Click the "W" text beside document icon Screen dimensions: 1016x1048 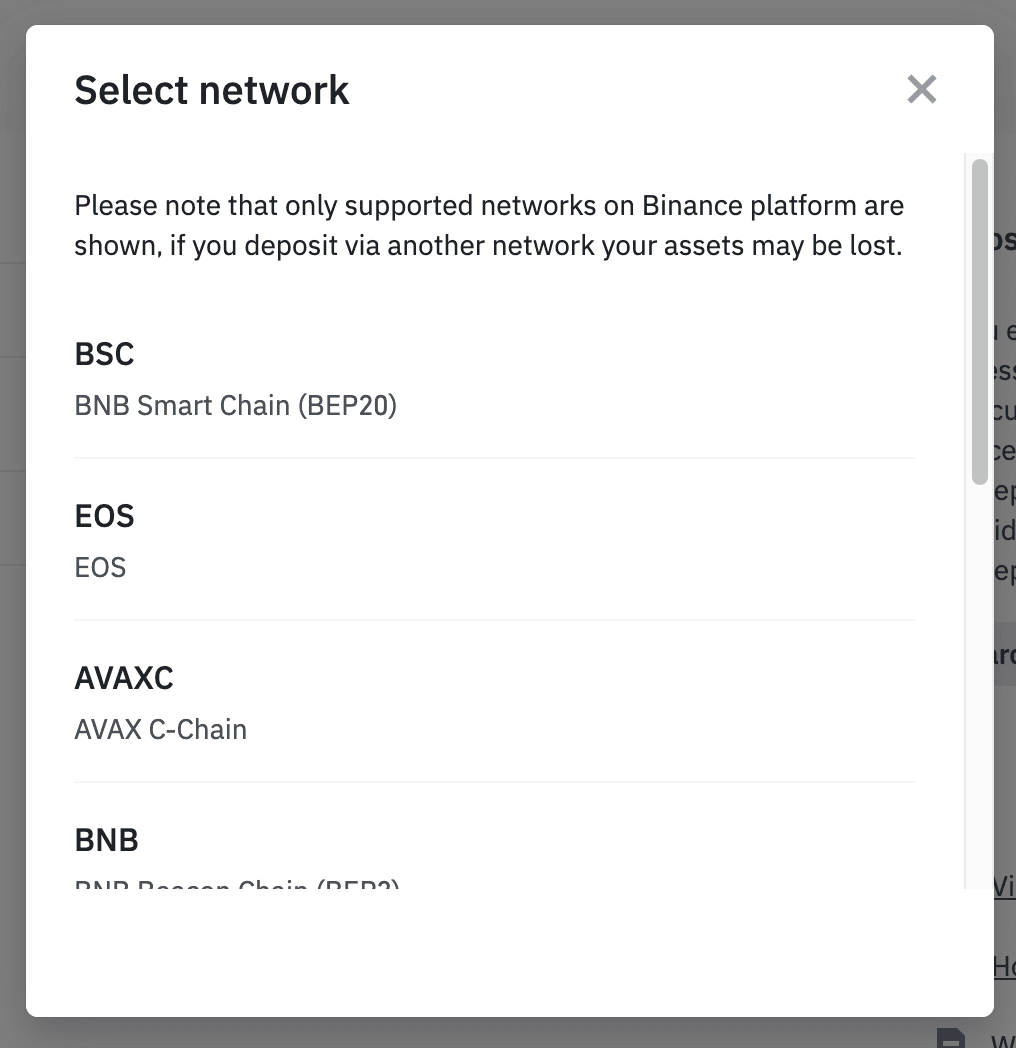coord(1002,1040)
